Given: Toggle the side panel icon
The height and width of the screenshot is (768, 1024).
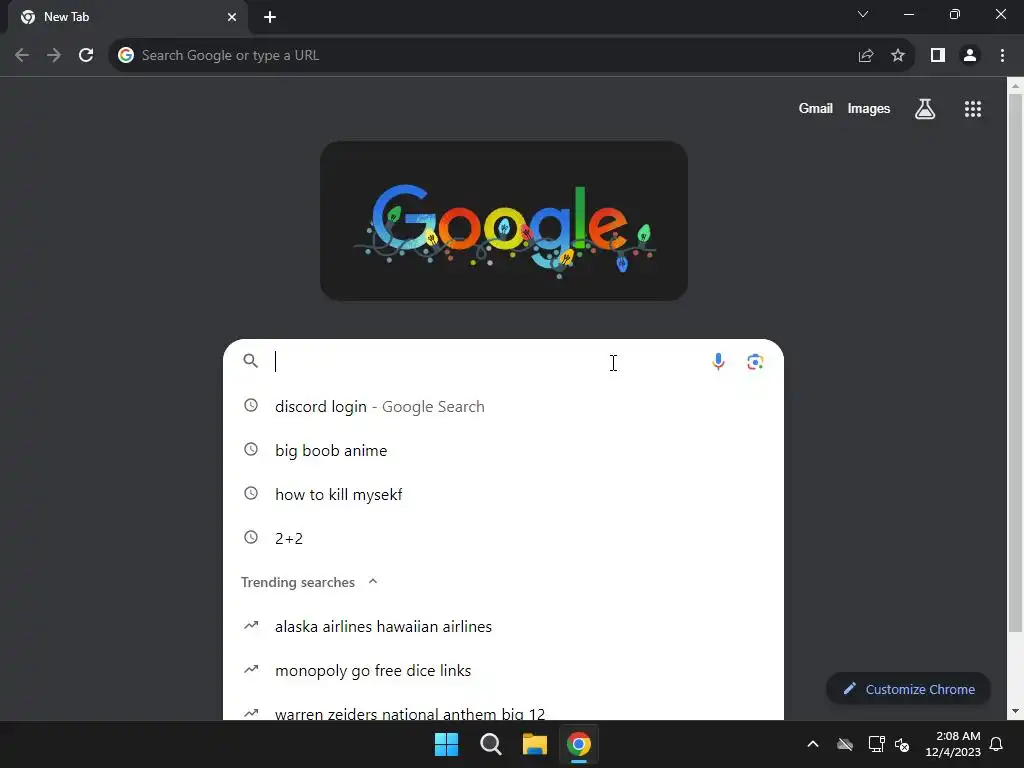Looking at the screenshot, I should 938,56.
